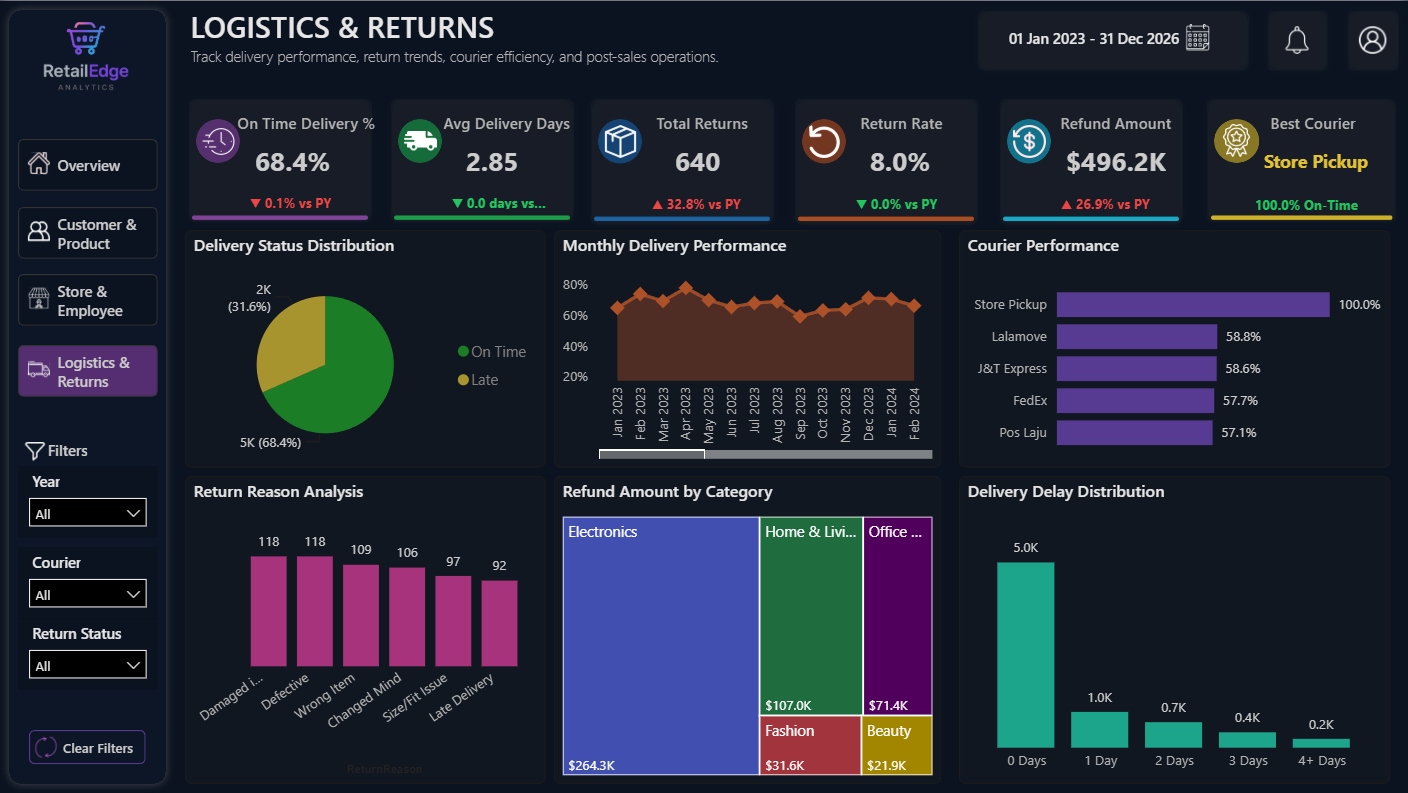Click the Monthly Delivery Performance scrollbar handle
This screenshot has width=1408, height=793.
click(x=652, y=454)
